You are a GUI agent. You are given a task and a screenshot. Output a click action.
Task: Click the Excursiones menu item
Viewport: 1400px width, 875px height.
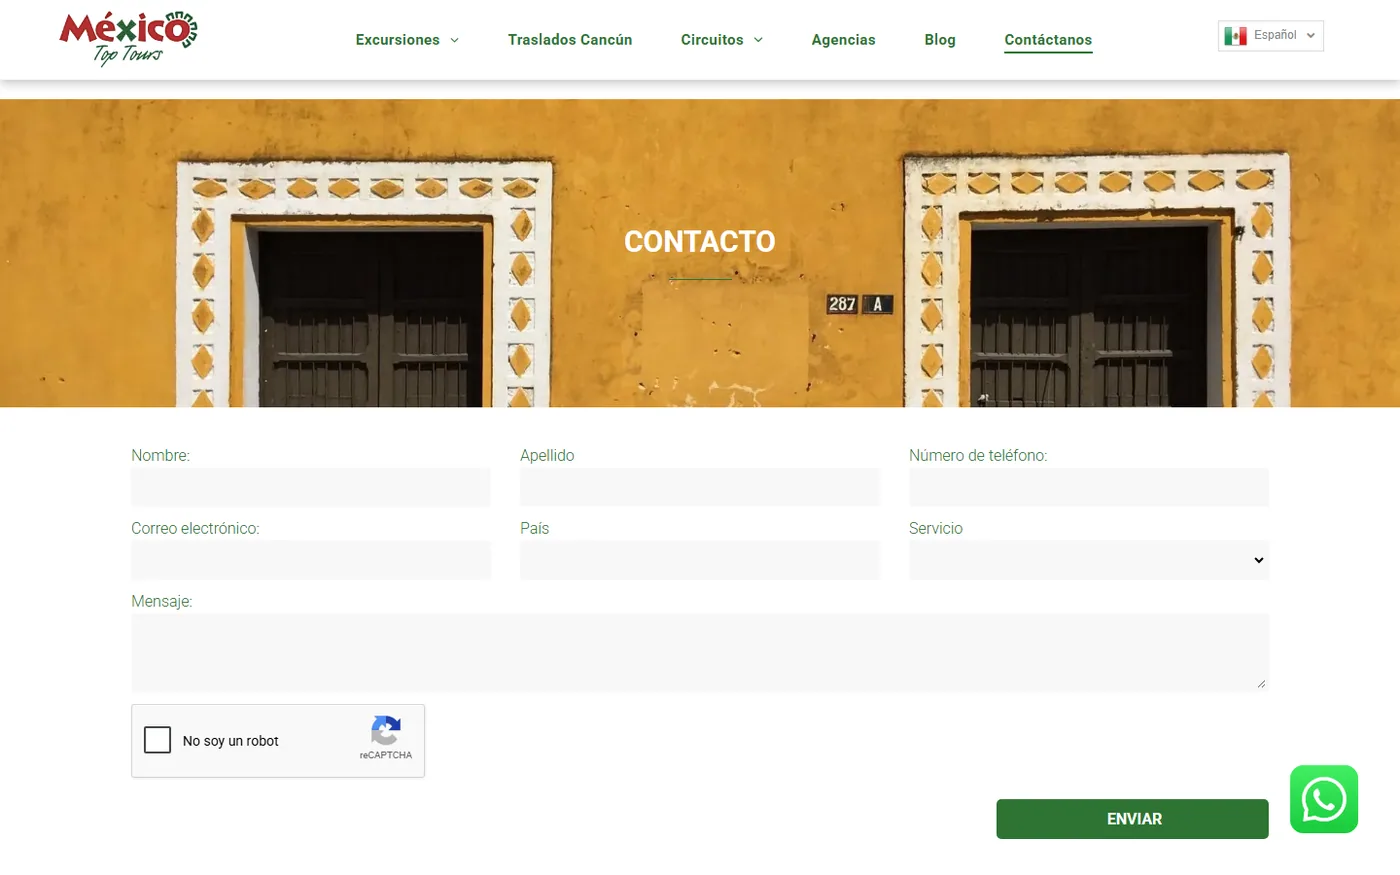click(397, 40)
